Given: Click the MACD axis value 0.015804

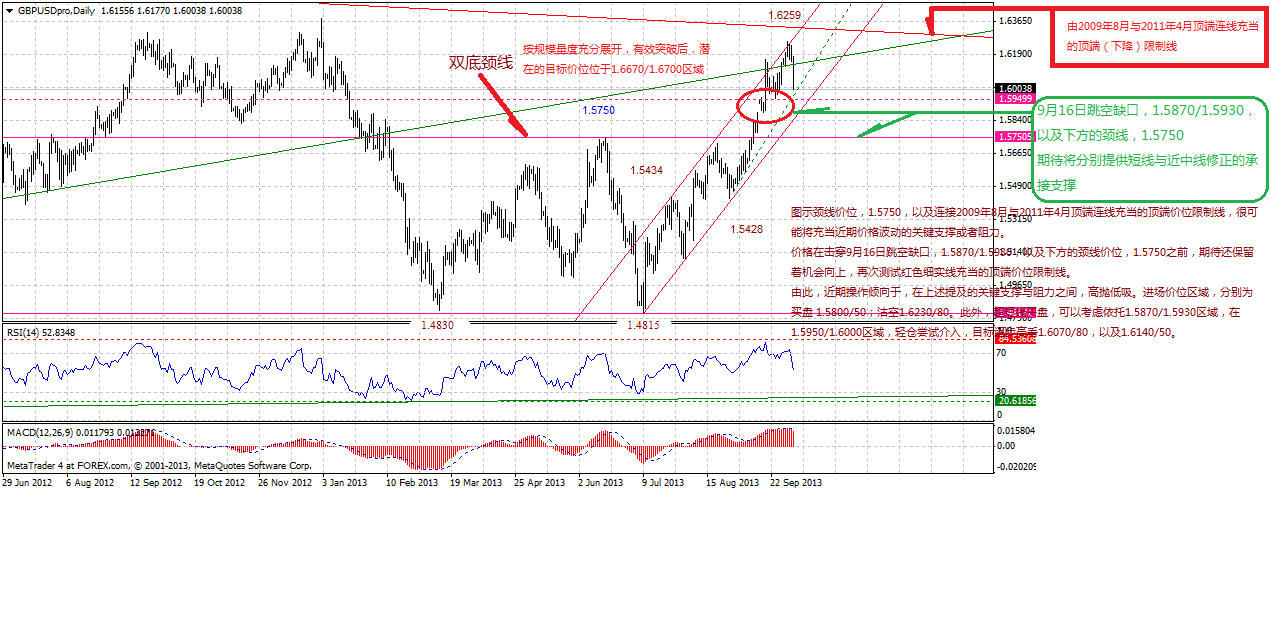Looking at the screenshot, I should (1017, 430).
